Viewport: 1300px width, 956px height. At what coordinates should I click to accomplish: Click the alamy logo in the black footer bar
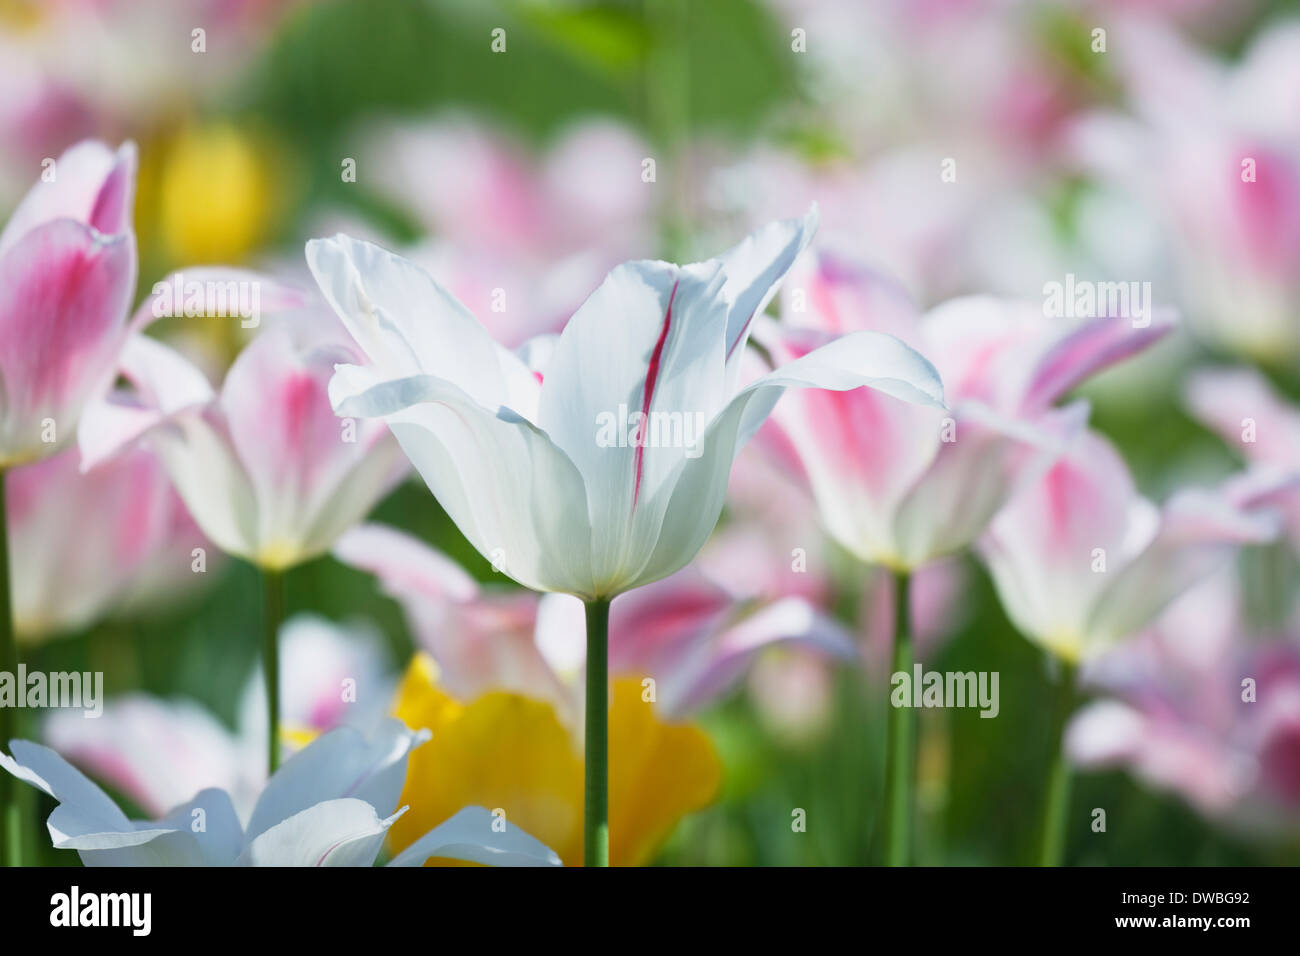click(x=101, y=911)
